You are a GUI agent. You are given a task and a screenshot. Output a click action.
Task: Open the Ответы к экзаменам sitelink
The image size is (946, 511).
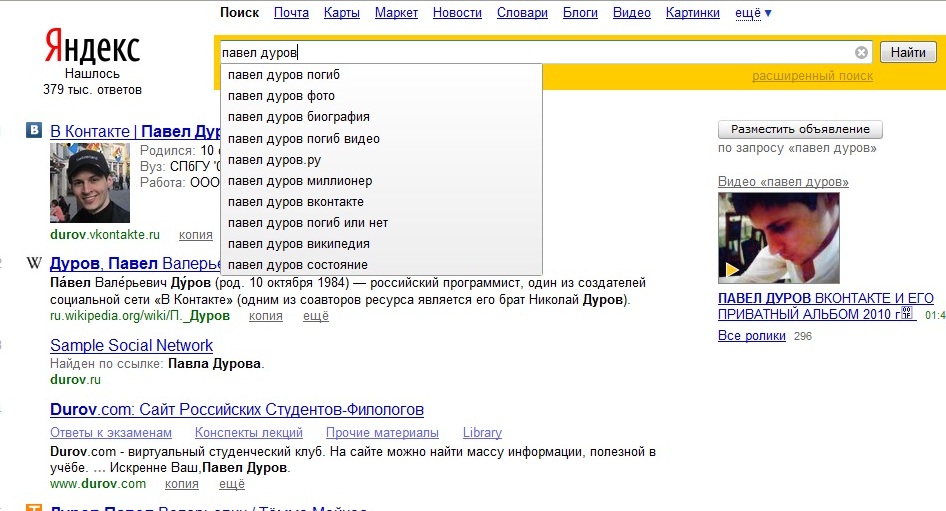[111, 433]
